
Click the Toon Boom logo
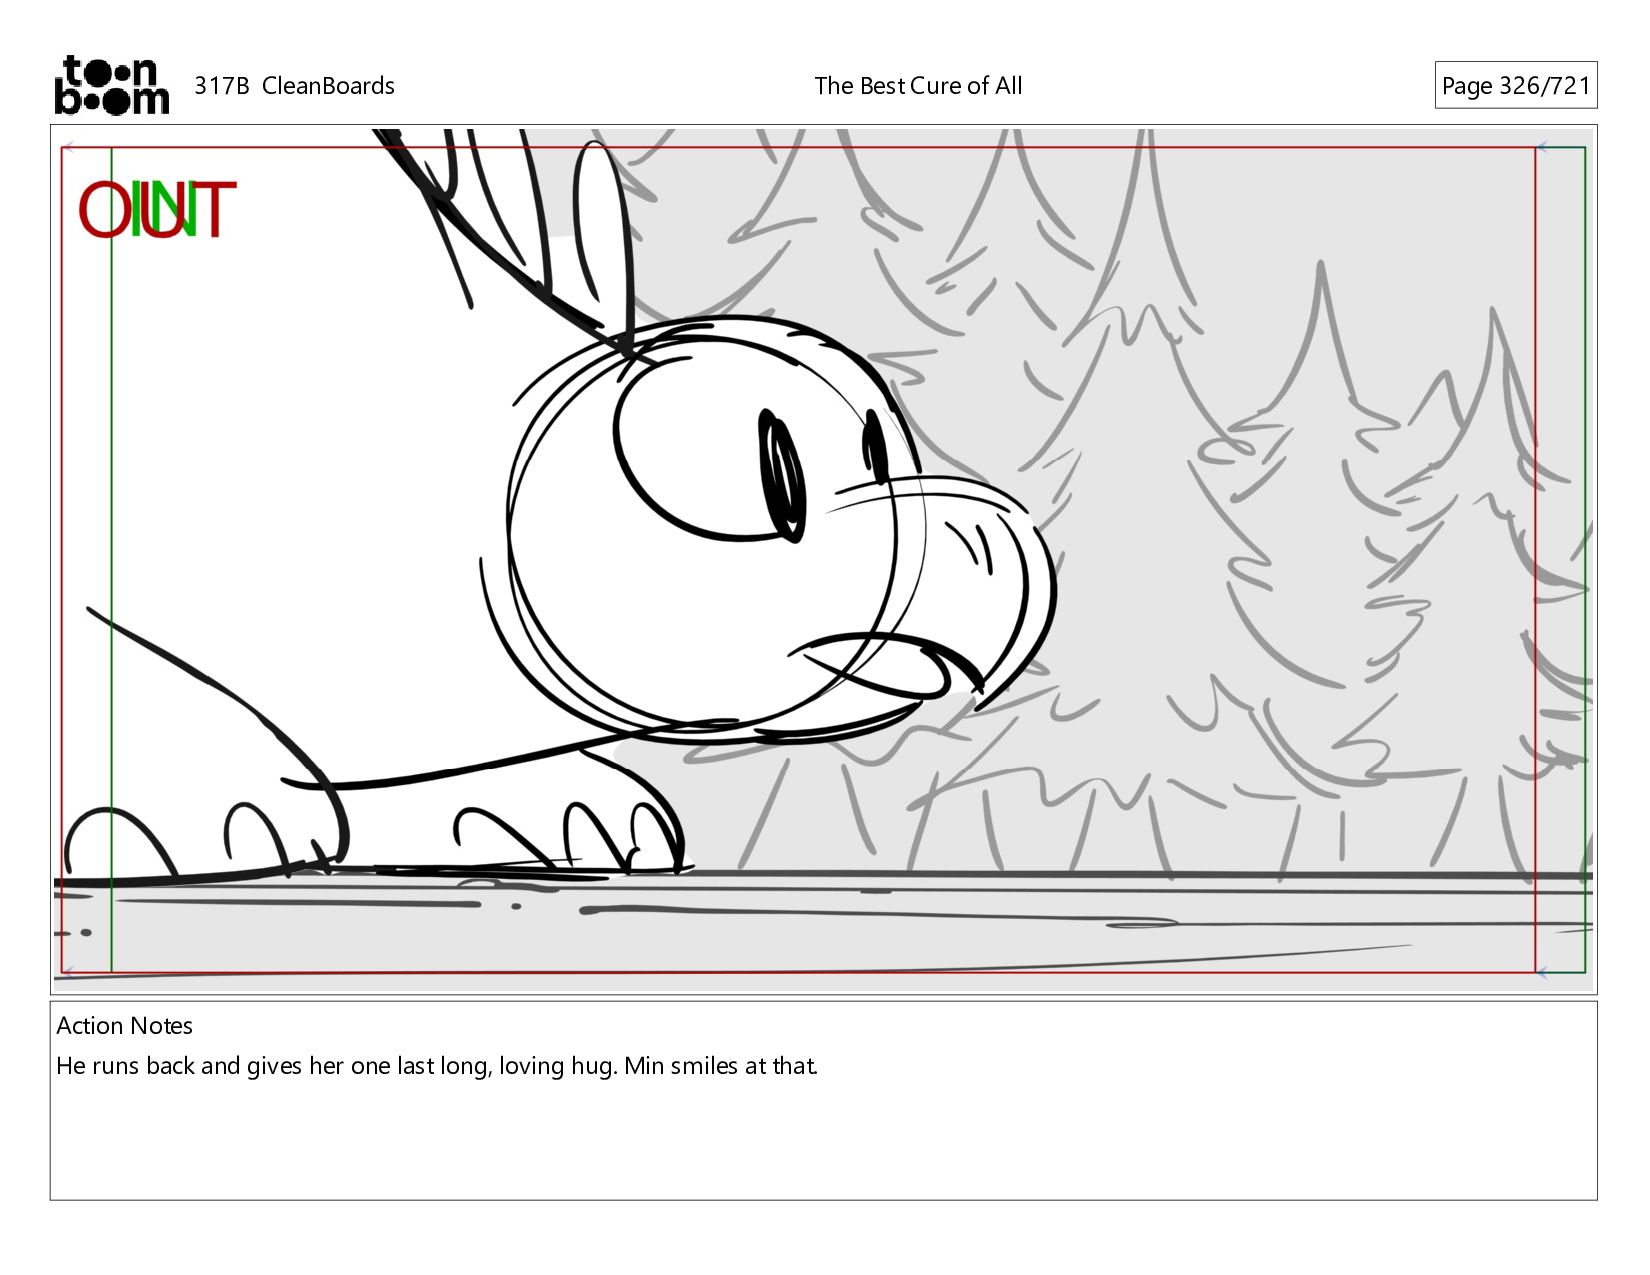tap(111, 85)
